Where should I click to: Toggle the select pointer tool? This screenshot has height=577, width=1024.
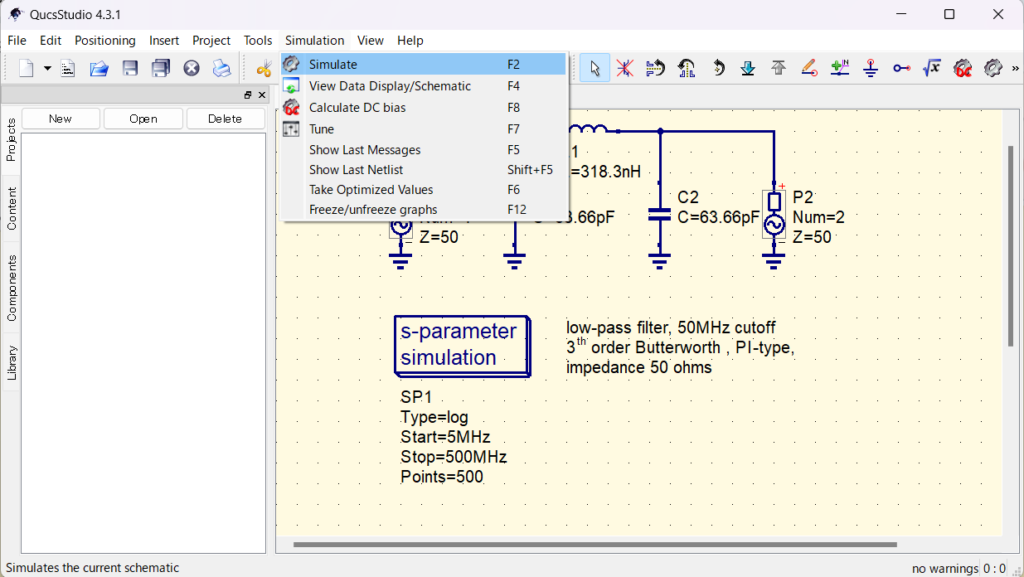tap(594, 68)
